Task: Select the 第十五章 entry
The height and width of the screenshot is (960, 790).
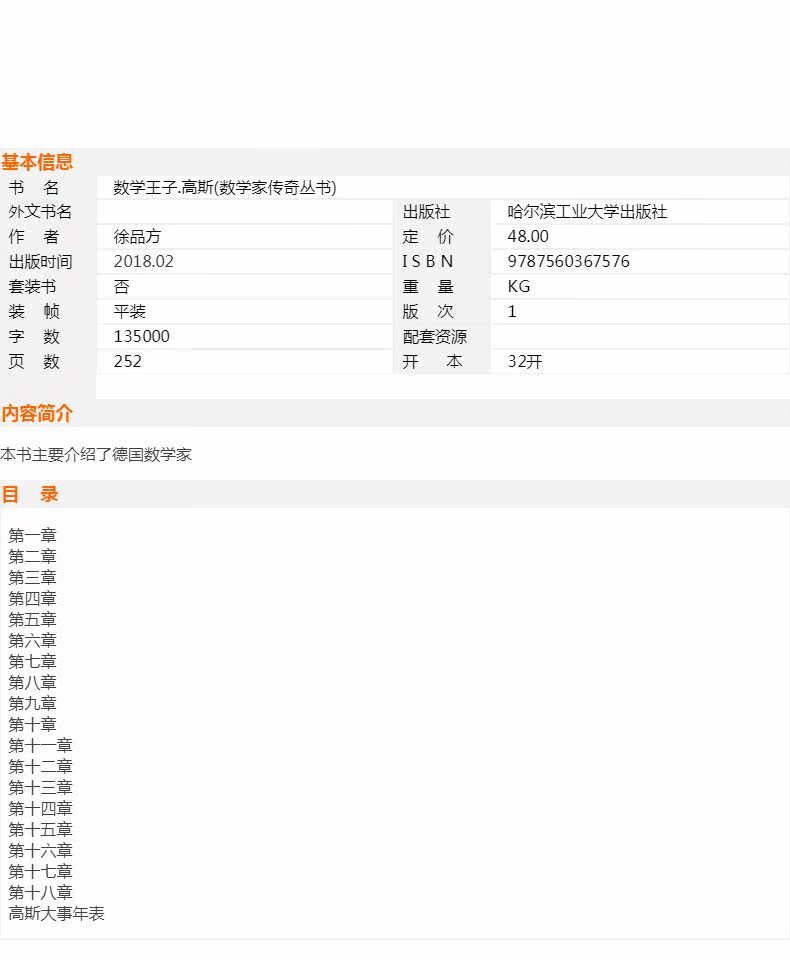Action: tap(40, 830)
